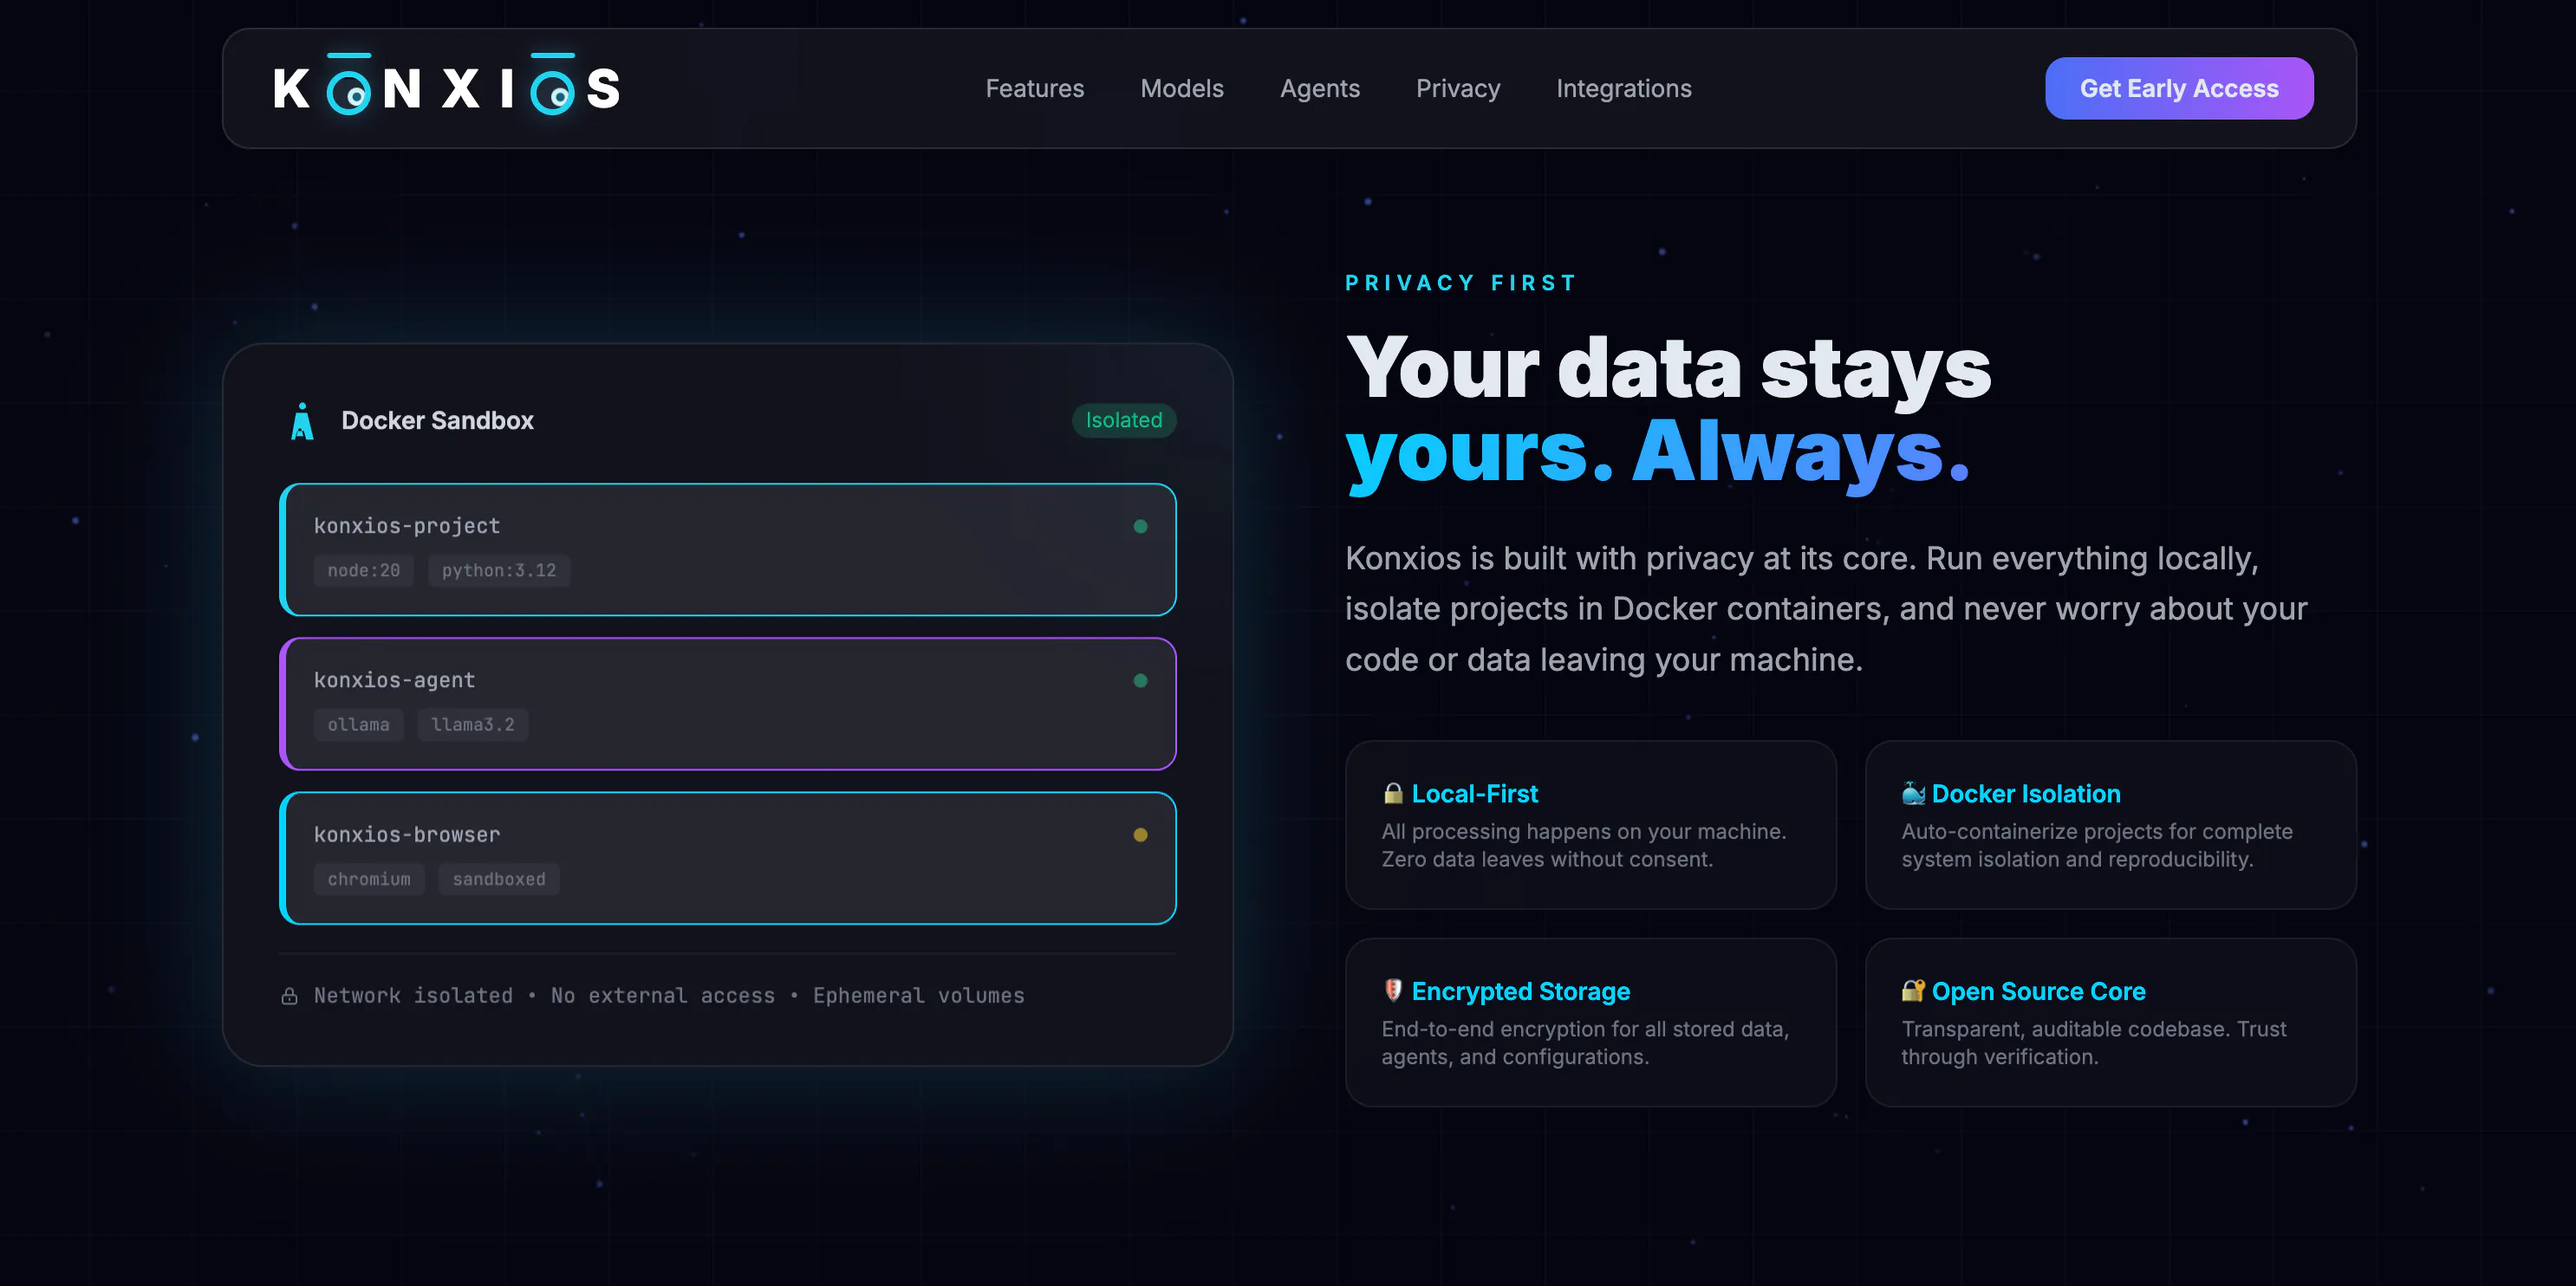This screenshot has height=1286, width=2576.
Task: Click the sandboxed tag
Action: tap(498, 878)
